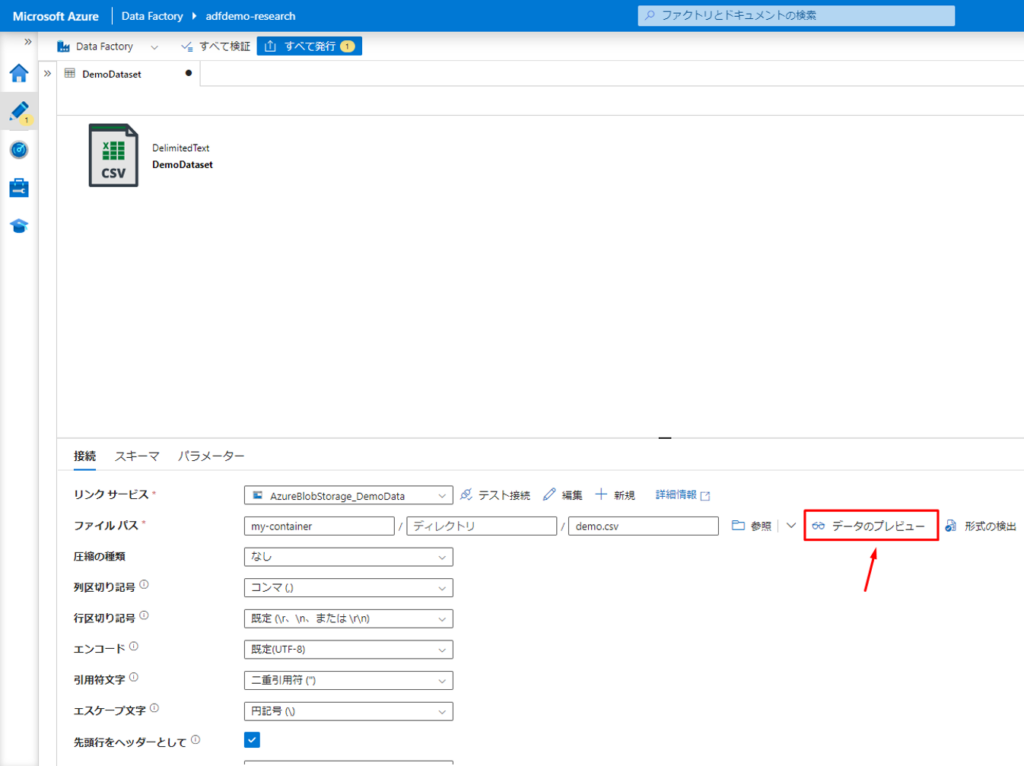Switch to the スキーマ tab

click(x=137, y=456)
